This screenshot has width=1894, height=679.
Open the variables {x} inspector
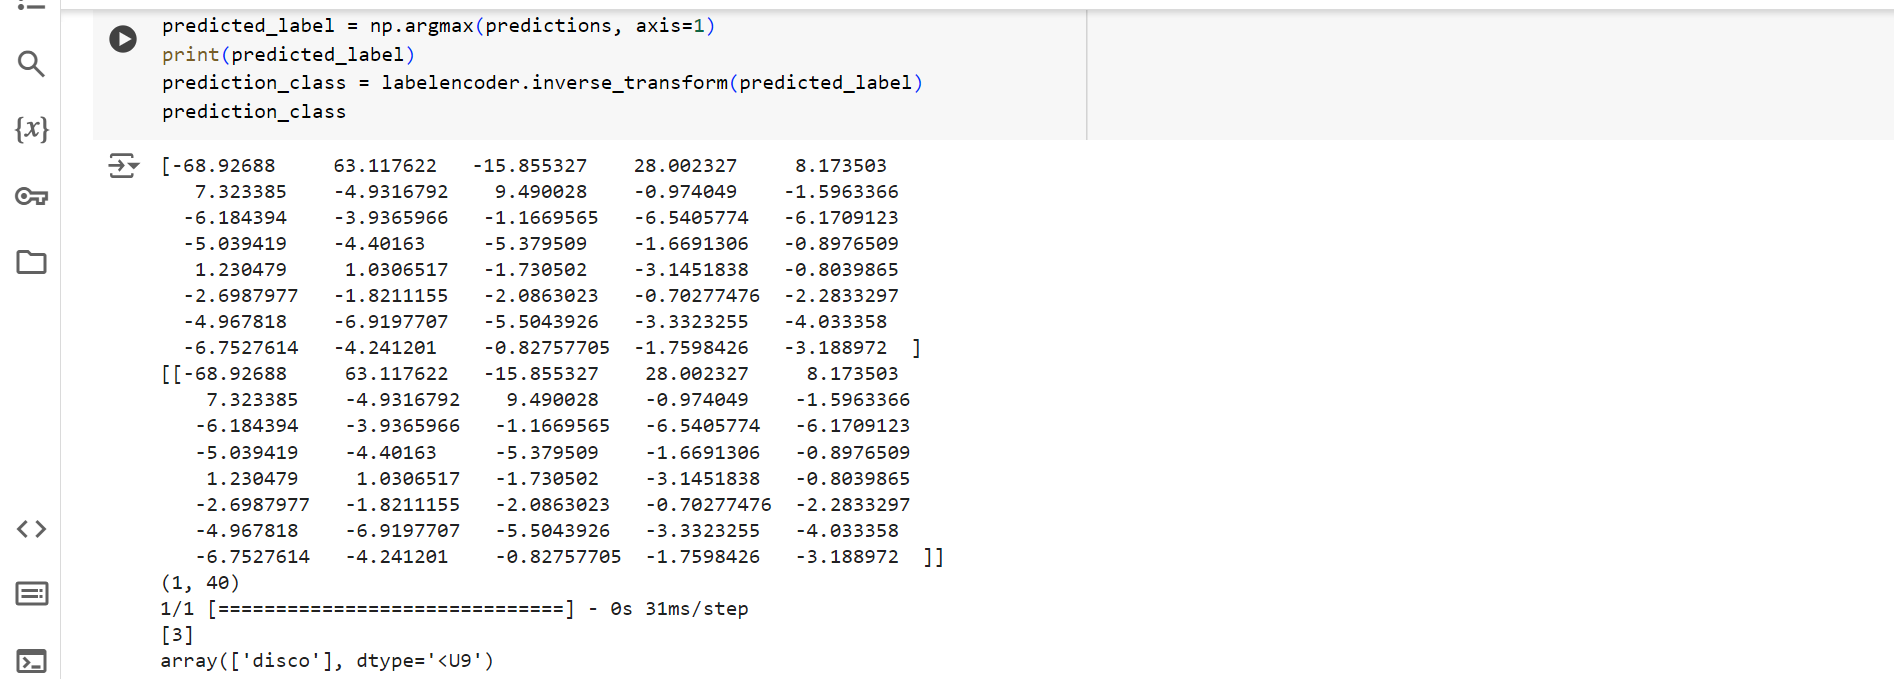pyautogui.click(x=31, y=129)
